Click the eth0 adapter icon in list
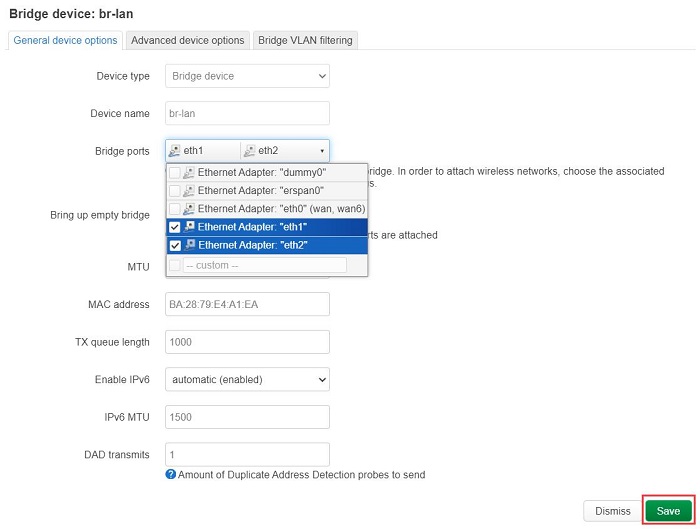Screen dimensions: 700x529 point(189,208)
